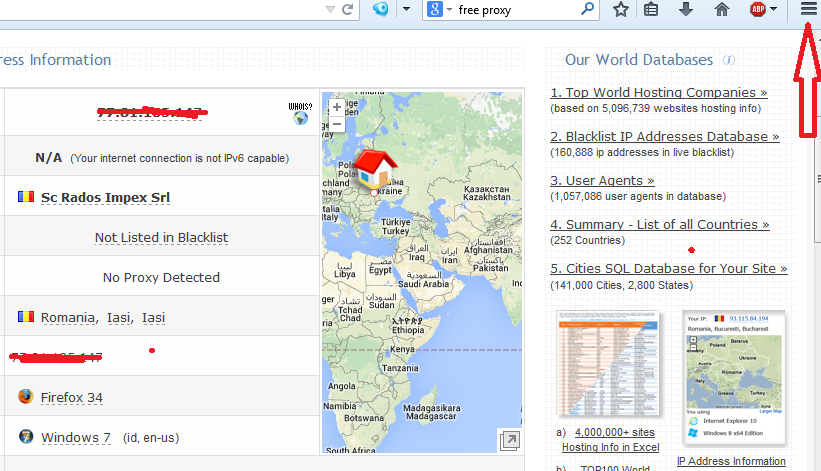Screen dimensions: 821x471
Task: Open Google search engine selector
Action: click(x=439, y=9)
